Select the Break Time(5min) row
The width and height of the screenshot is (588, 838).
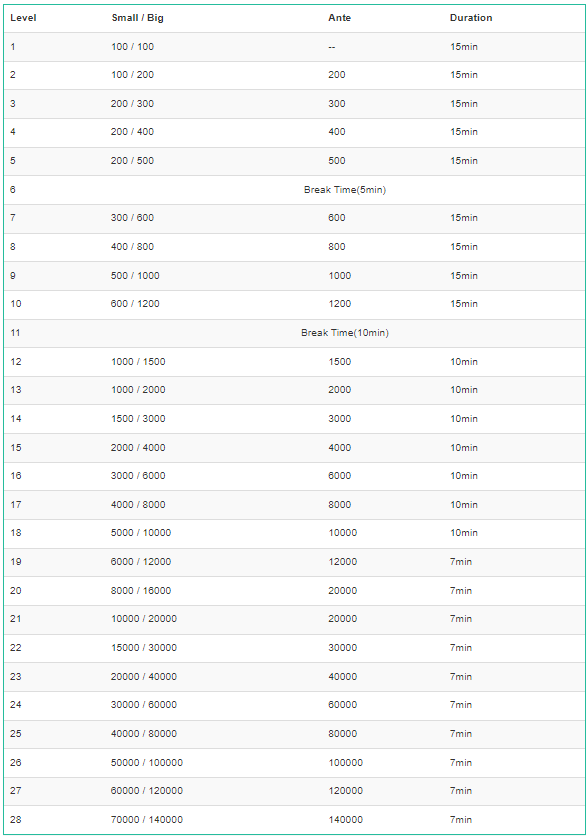(x=295, y=190)
